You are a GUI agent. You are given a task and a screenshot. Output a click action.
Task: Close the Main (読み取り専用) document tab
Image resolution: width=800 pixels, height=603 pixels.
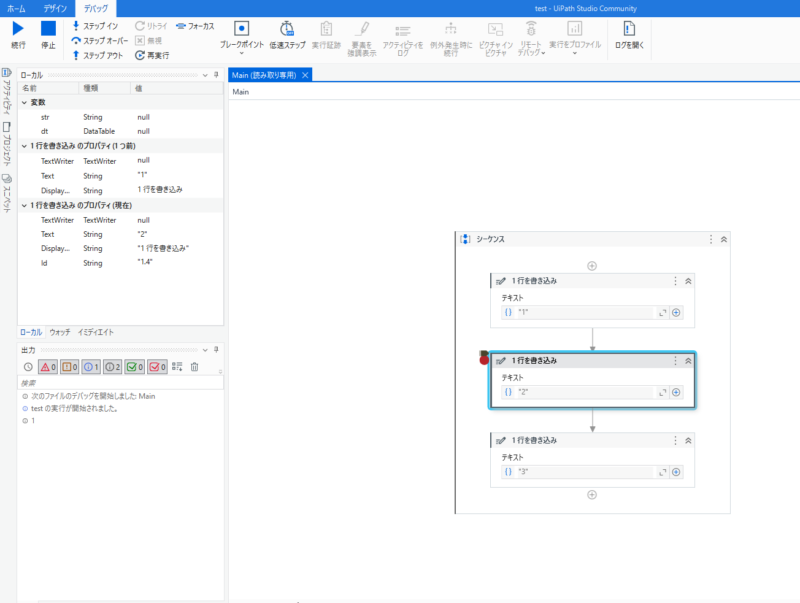pos(305,75)
